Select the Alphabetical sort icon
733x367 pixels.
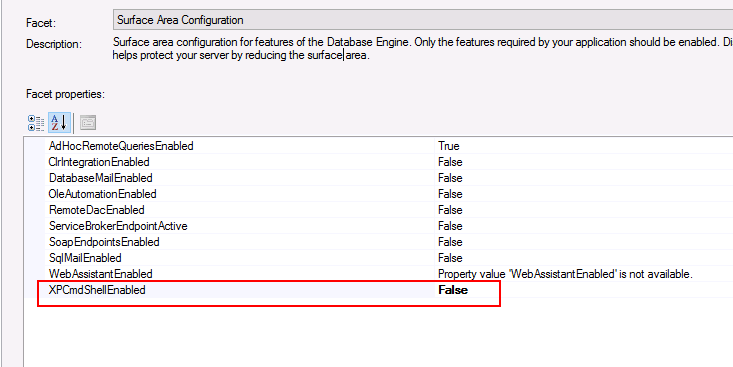59,123
